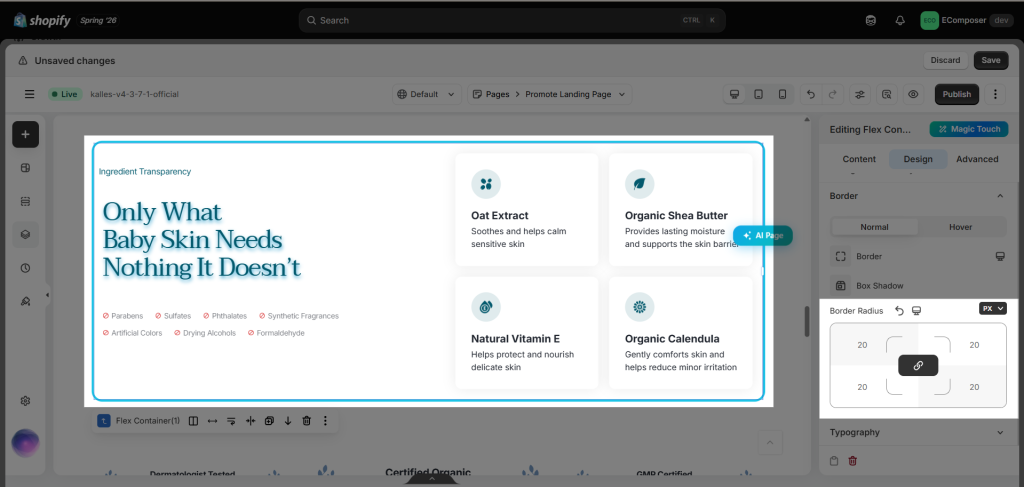
Task: Click the Publish button
Action: coord(957,94)
